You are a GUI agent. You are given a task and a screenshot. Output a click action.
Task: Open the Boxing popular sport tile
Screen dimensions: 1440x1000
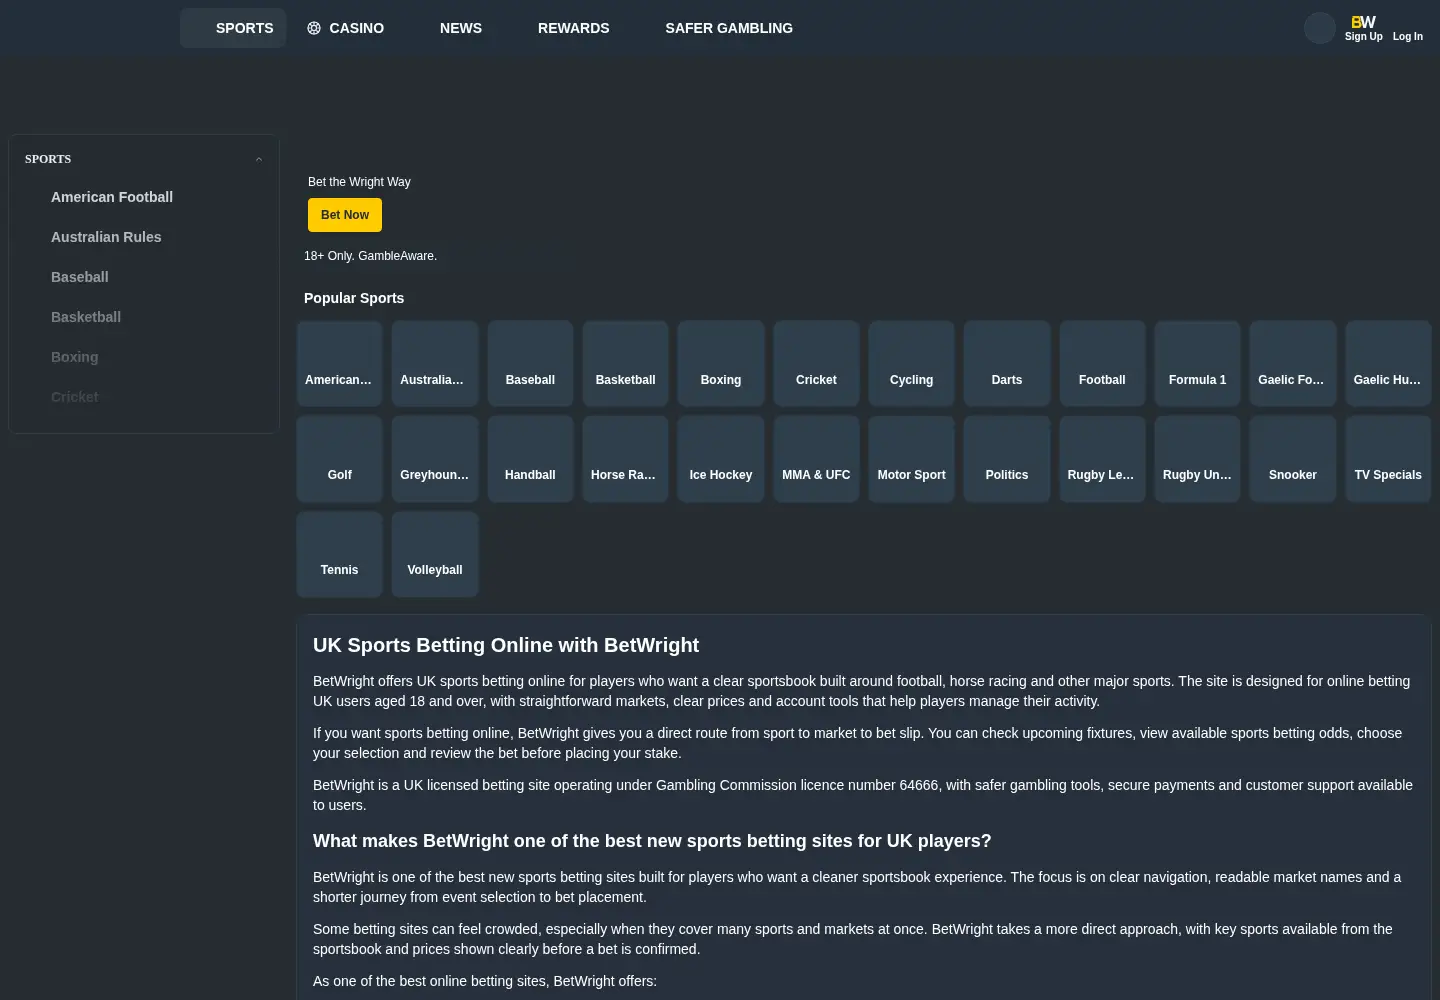tap(721, 363)
